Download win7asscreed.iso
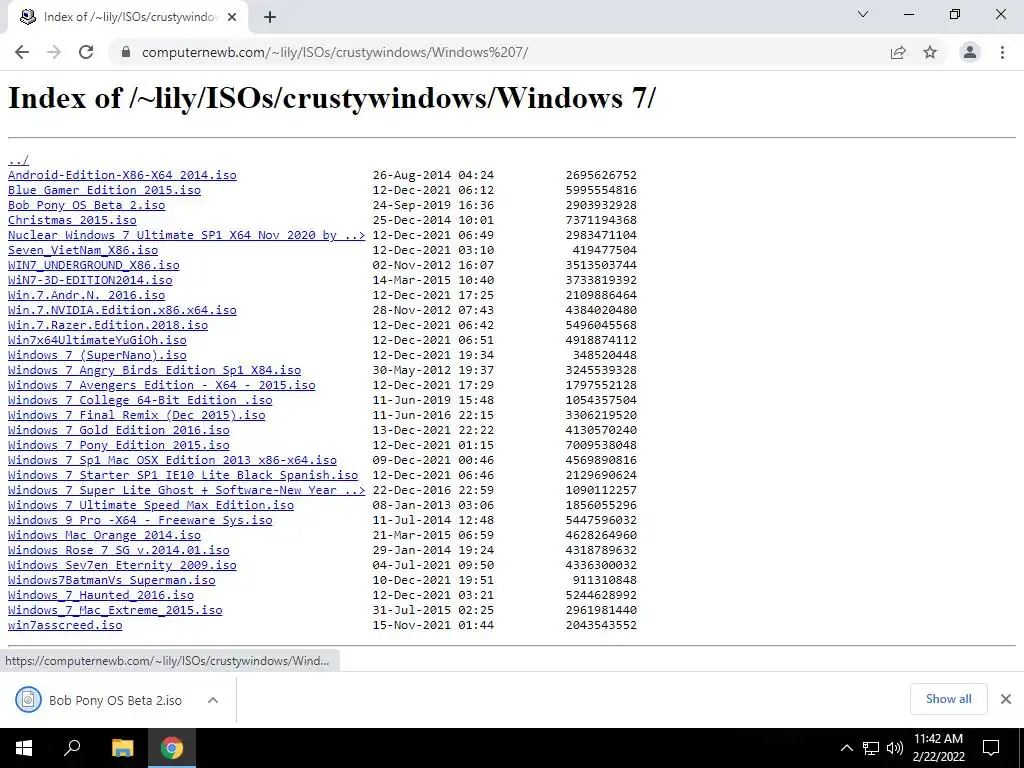The image size is (1024, 768). coord(65,626)
